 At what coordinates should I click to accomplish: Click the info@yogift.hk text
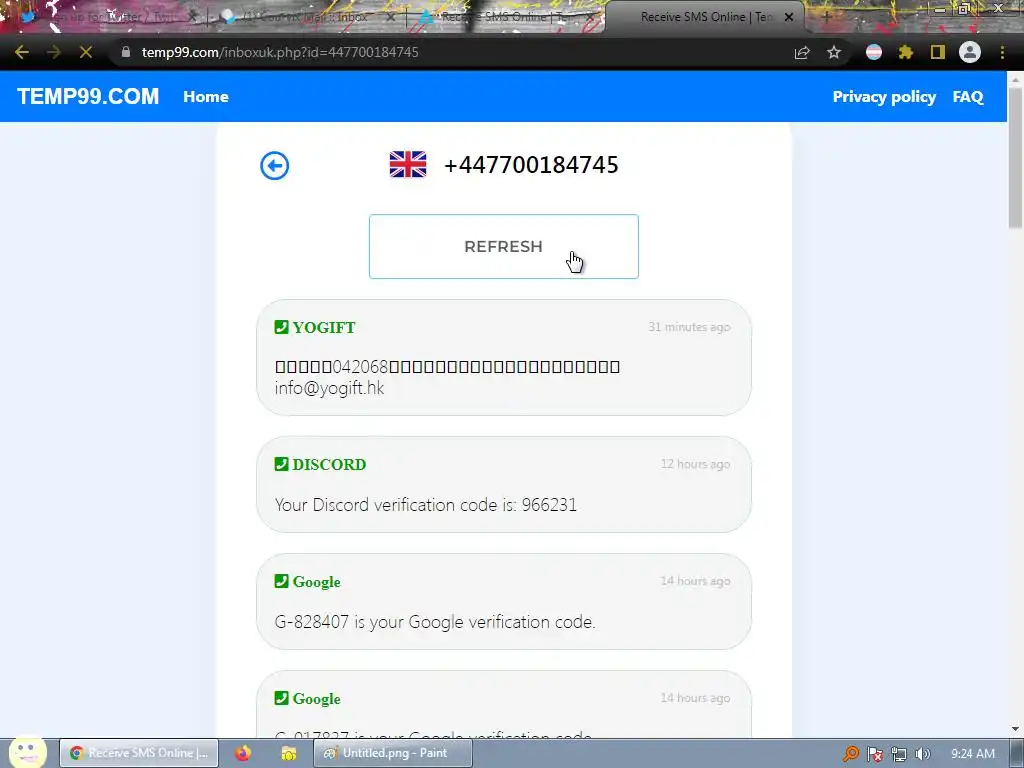[x=329, y=388]
